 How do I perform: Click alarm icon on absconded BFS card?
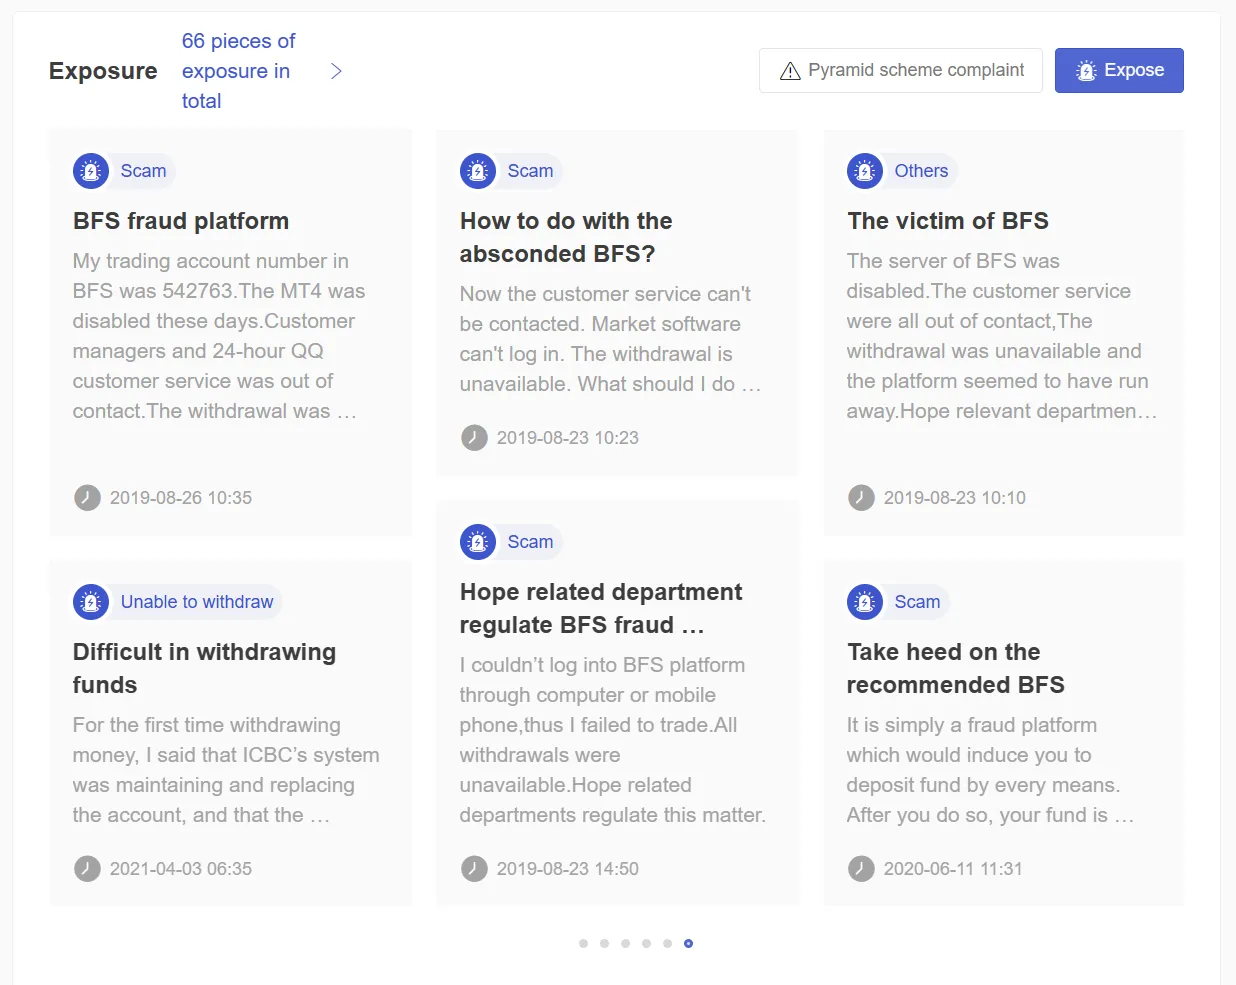click(478, 171)
